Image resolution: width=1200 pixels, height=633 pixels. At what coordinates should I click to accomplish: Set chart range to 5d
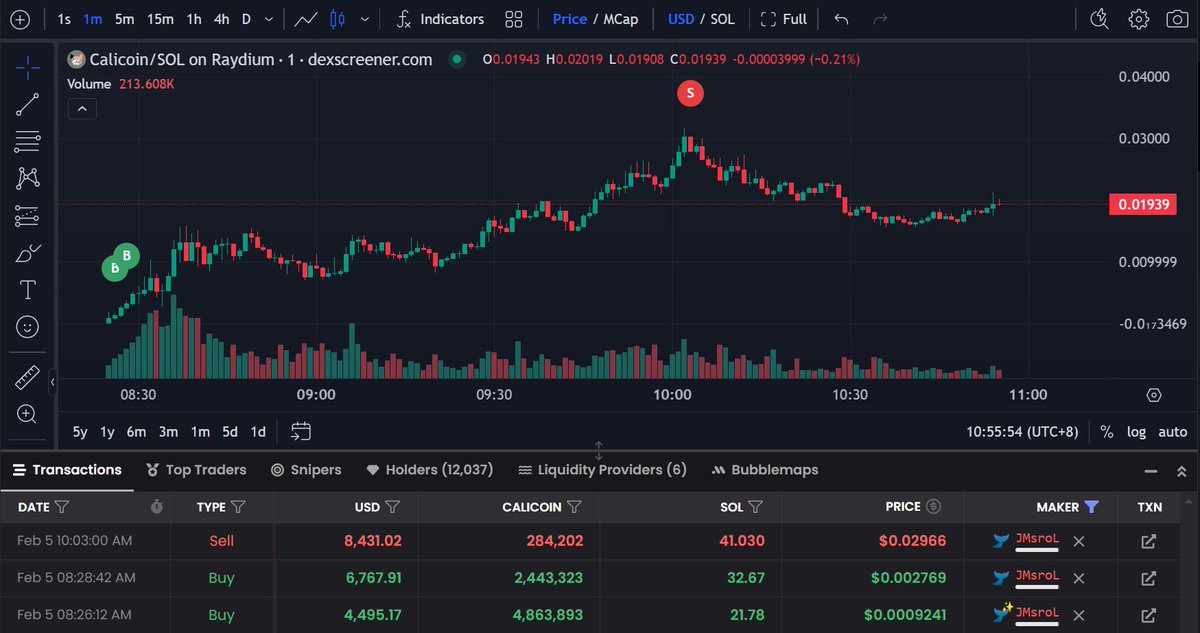pos(230,432)
